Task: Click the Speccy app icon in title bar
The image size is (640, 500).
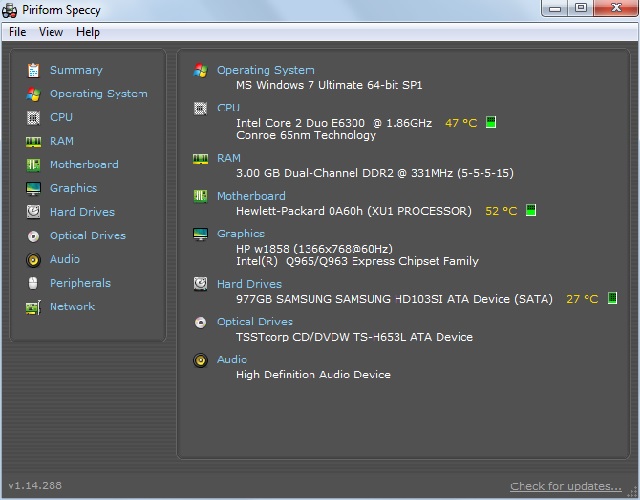Action: tap(9, 10)
